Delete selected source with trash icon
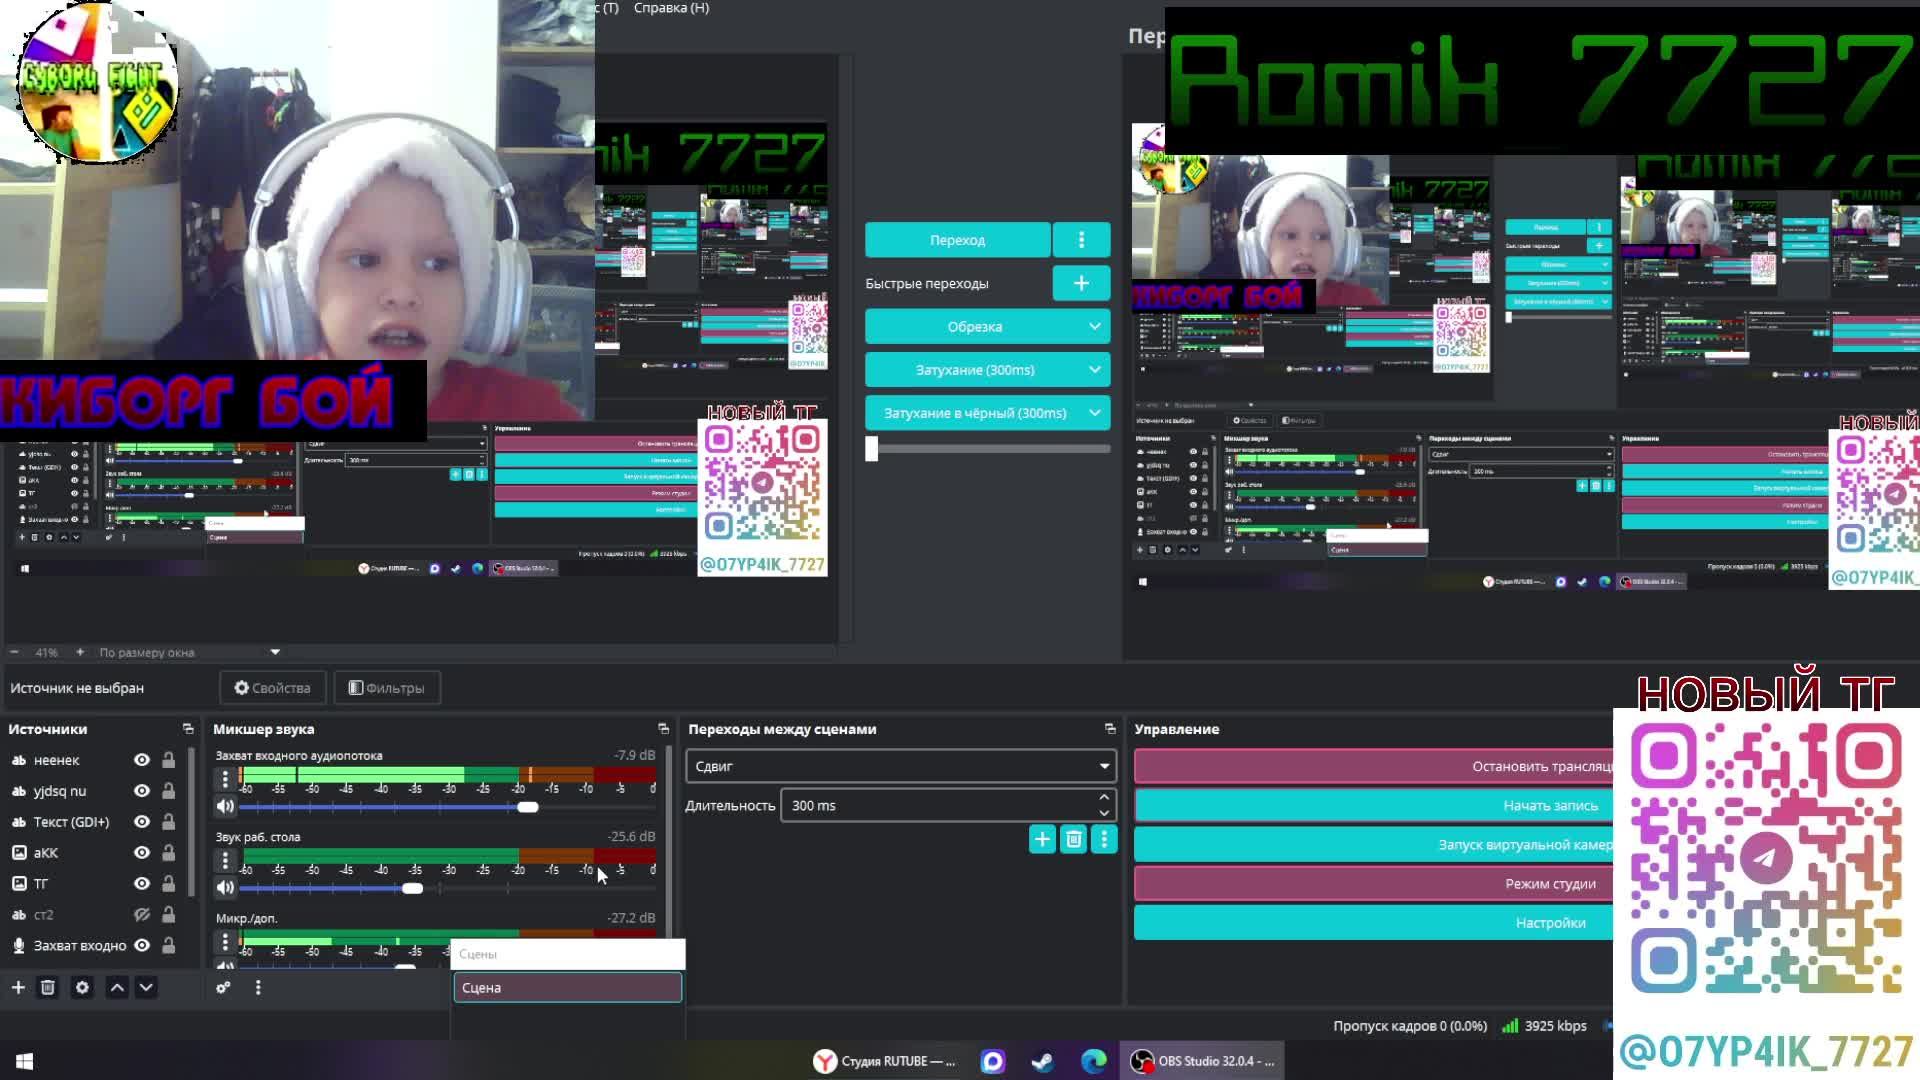 pos(47,988)
